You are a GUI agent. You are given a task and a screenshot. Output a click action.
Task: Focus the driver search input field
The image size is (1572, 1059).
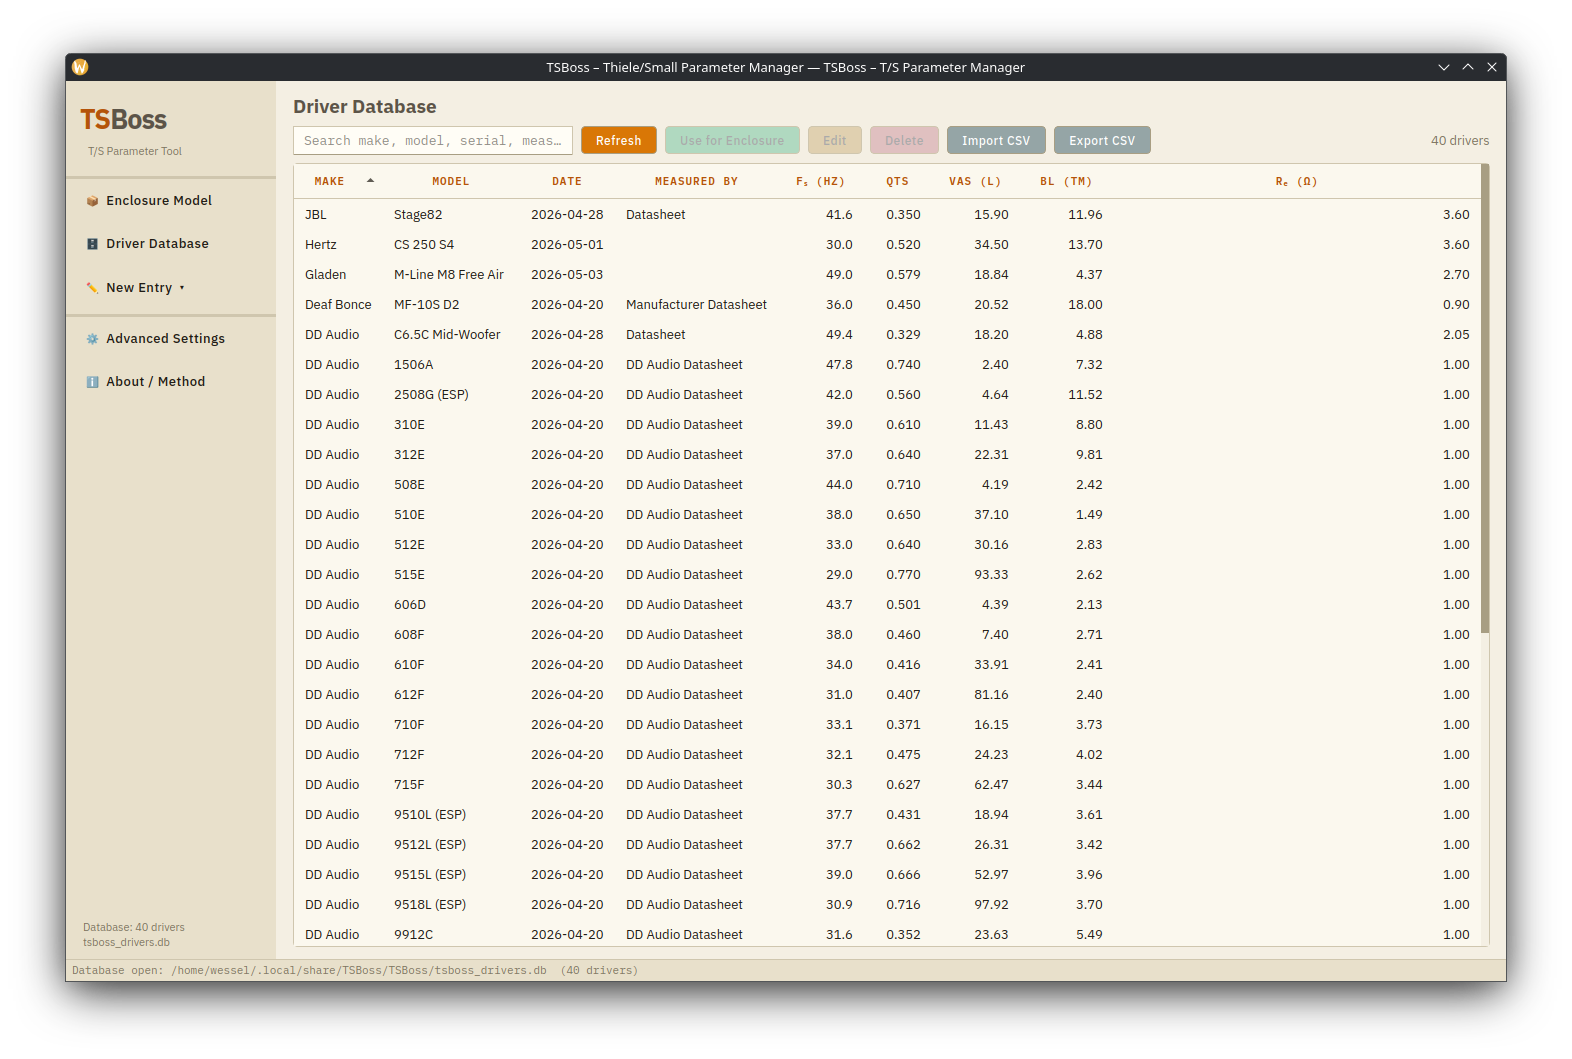click(433, 141)
